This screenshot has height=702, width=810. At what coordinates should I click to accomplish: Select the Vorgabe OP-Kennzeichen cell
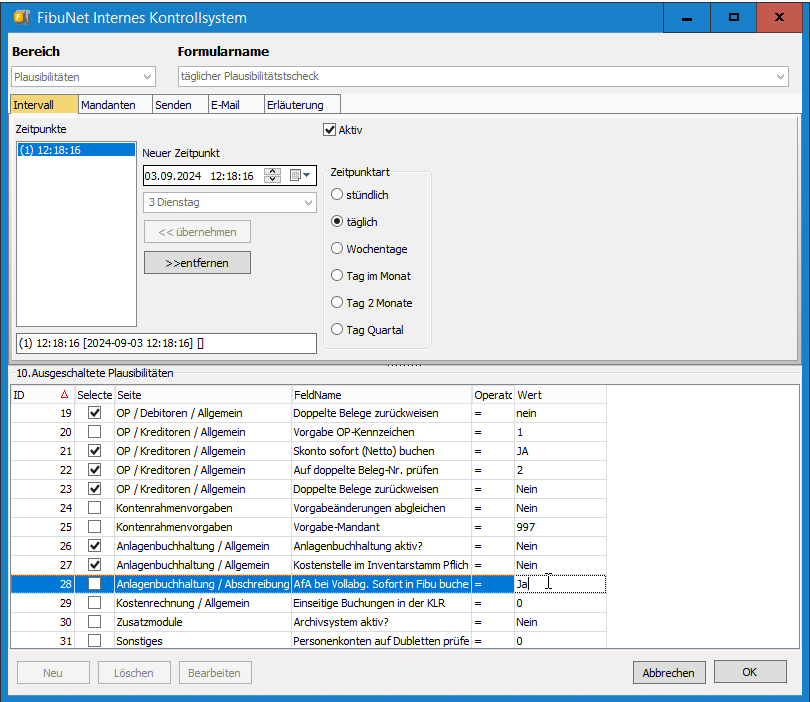(381, 432)
